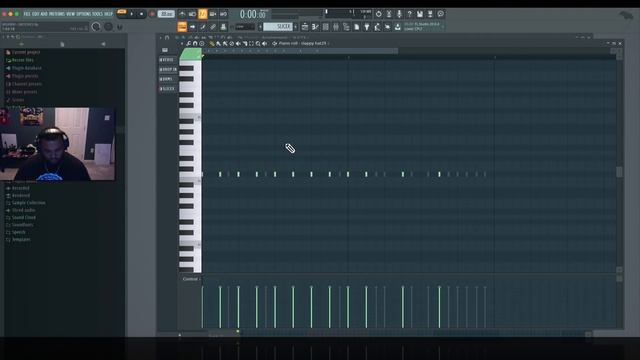Click the main volume knob
The width and height of the screenshot is (640, 360).
click(x=96, y=27)
